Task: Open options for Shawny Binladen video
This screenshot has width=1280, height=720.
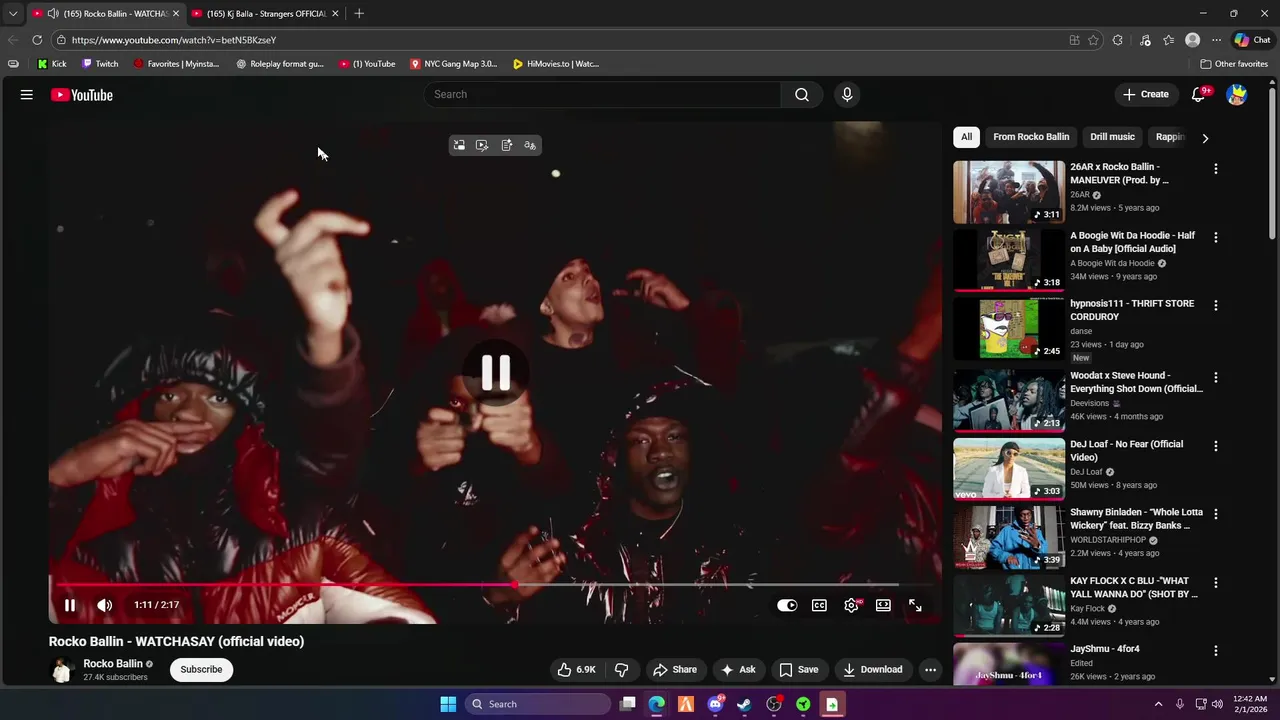Action: [1216, 513]
